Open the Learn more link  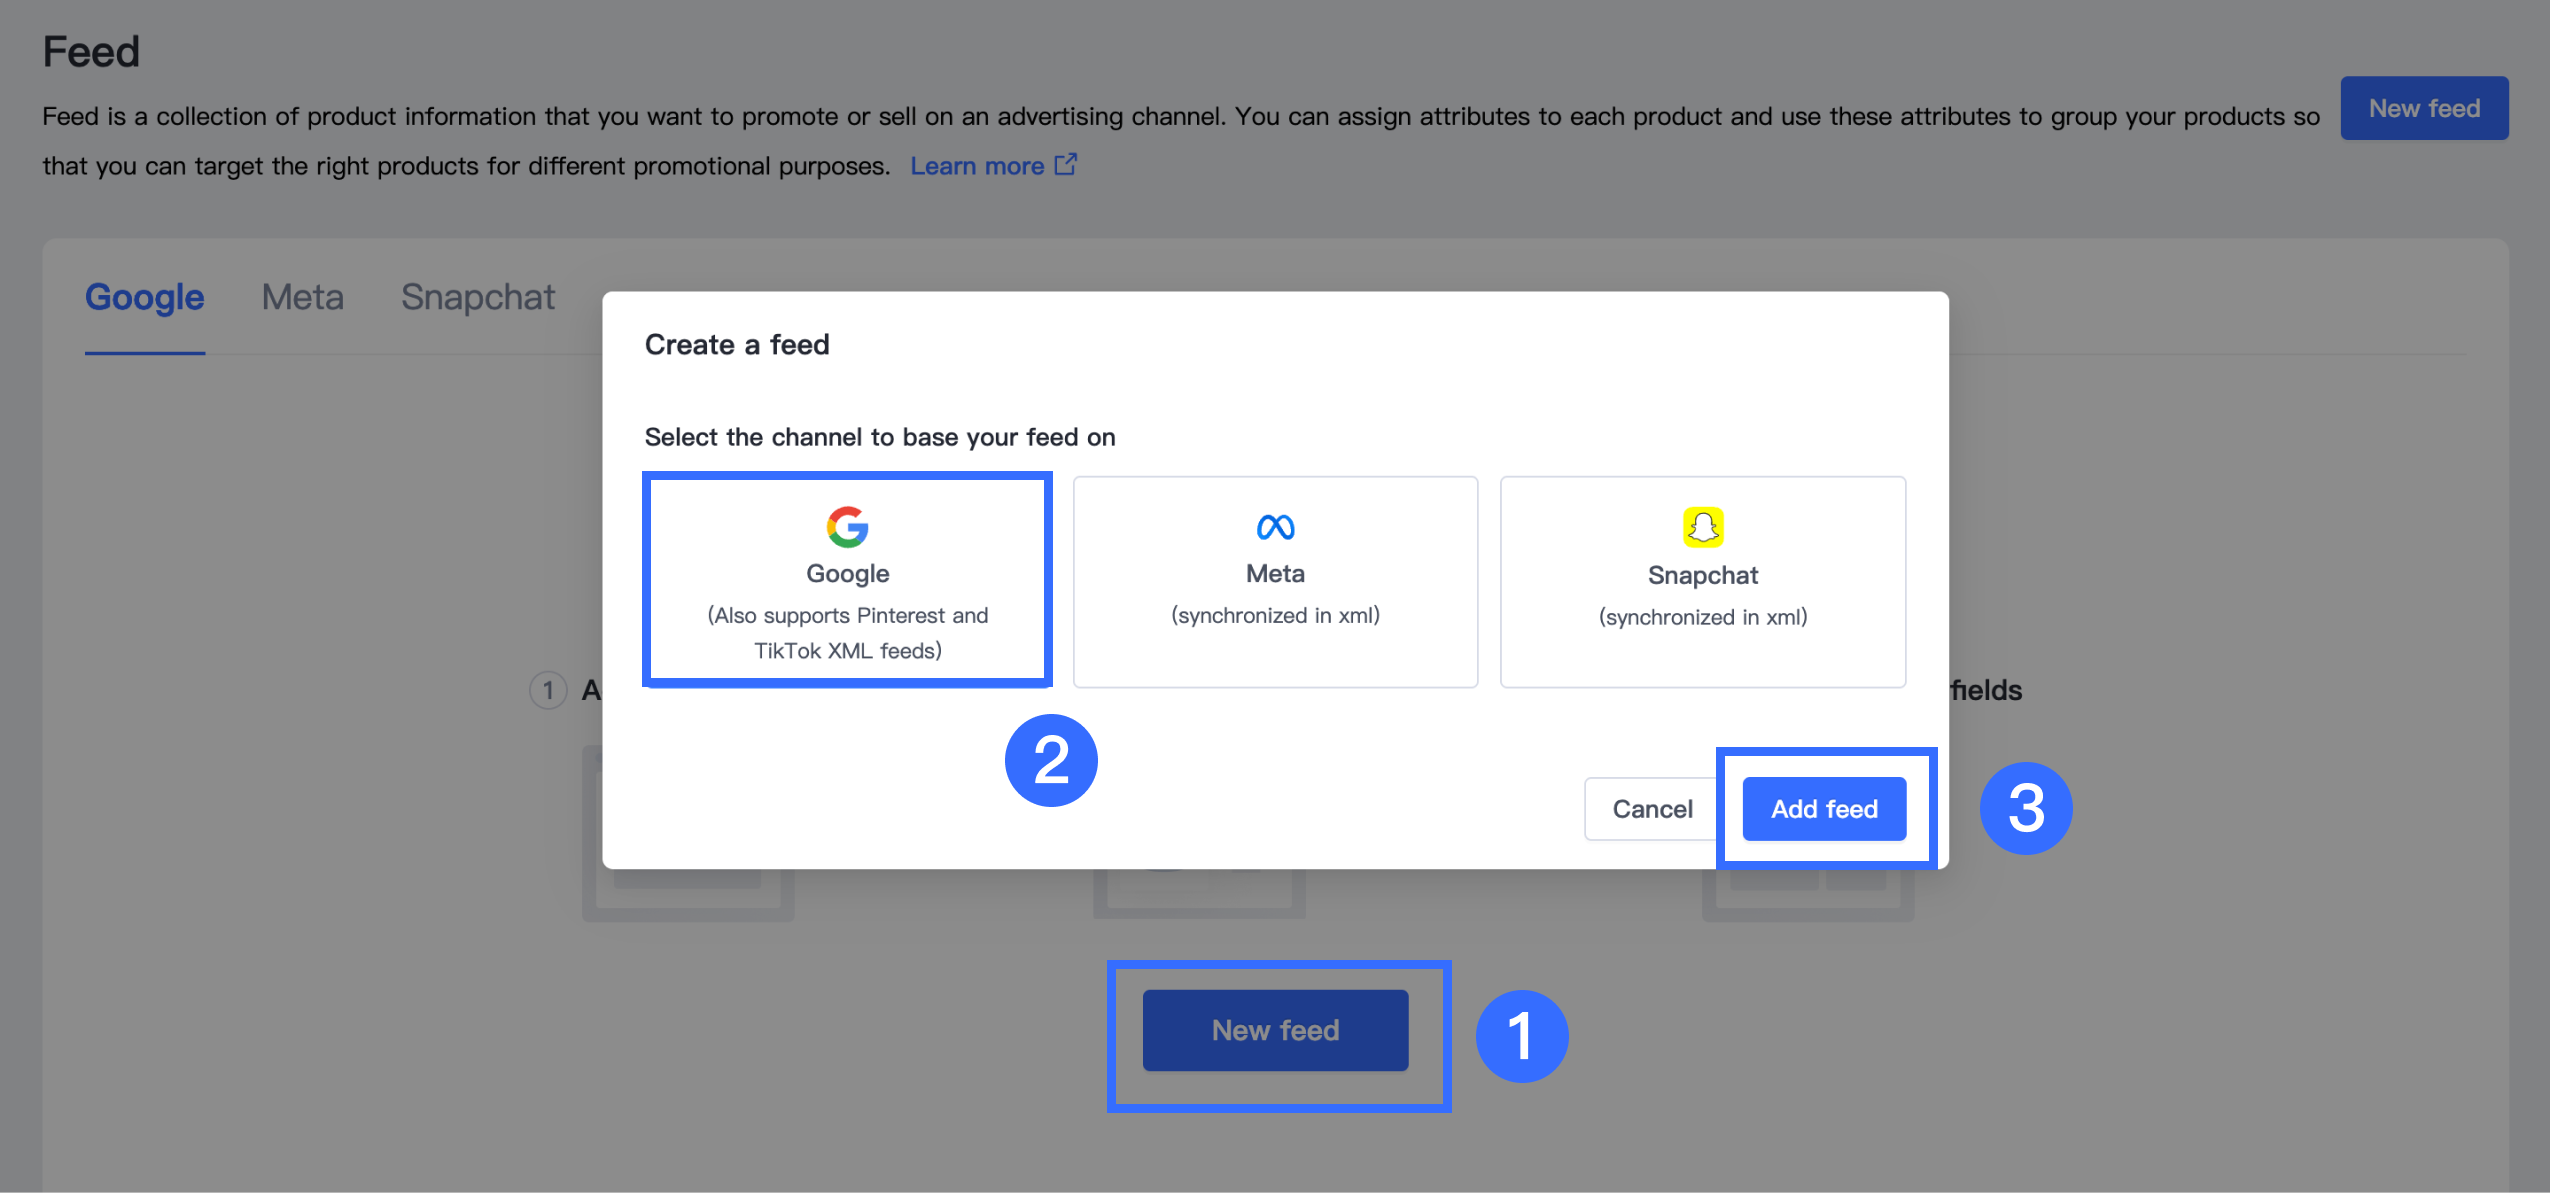click(977, 166)
